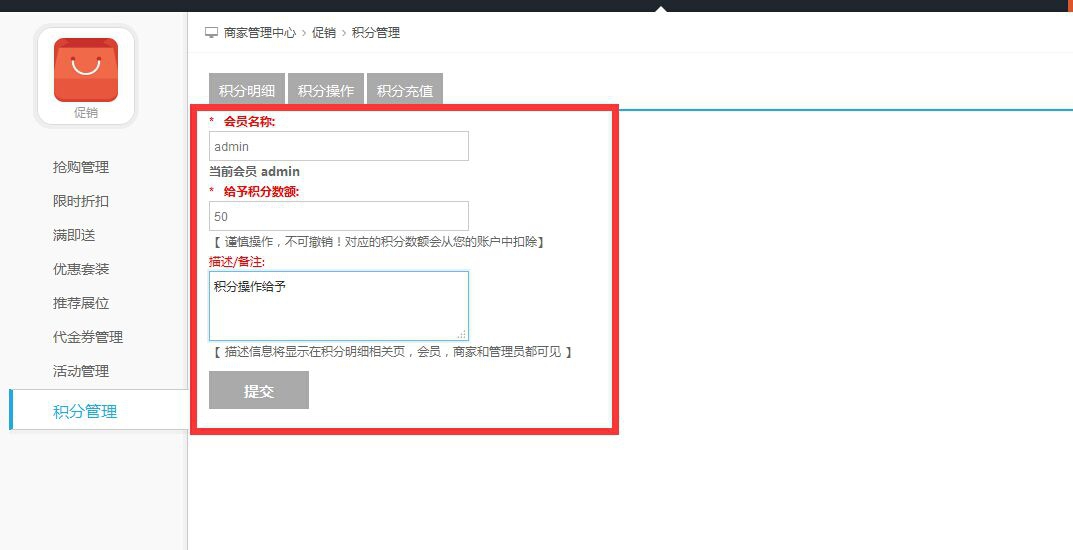The height and width of the screenshot is (550, 1073).
Task: Click the 描述信息 hint text
Action: coord(392,352)
